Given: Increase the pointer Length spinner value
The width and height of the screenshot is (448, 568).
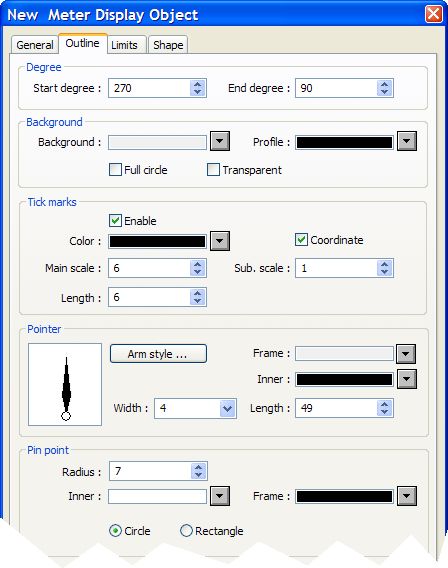Looking at the screenshot, I should 384,404.
